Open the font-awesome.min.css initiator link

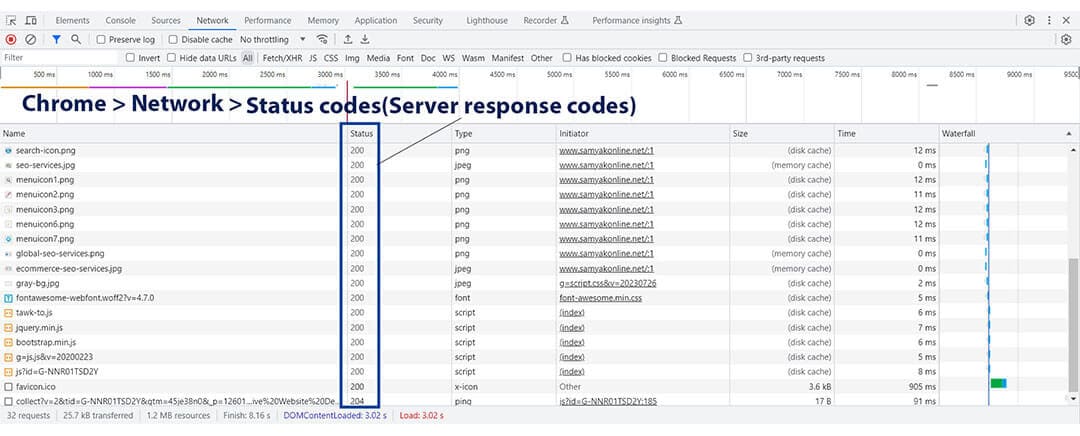[601, 298]
